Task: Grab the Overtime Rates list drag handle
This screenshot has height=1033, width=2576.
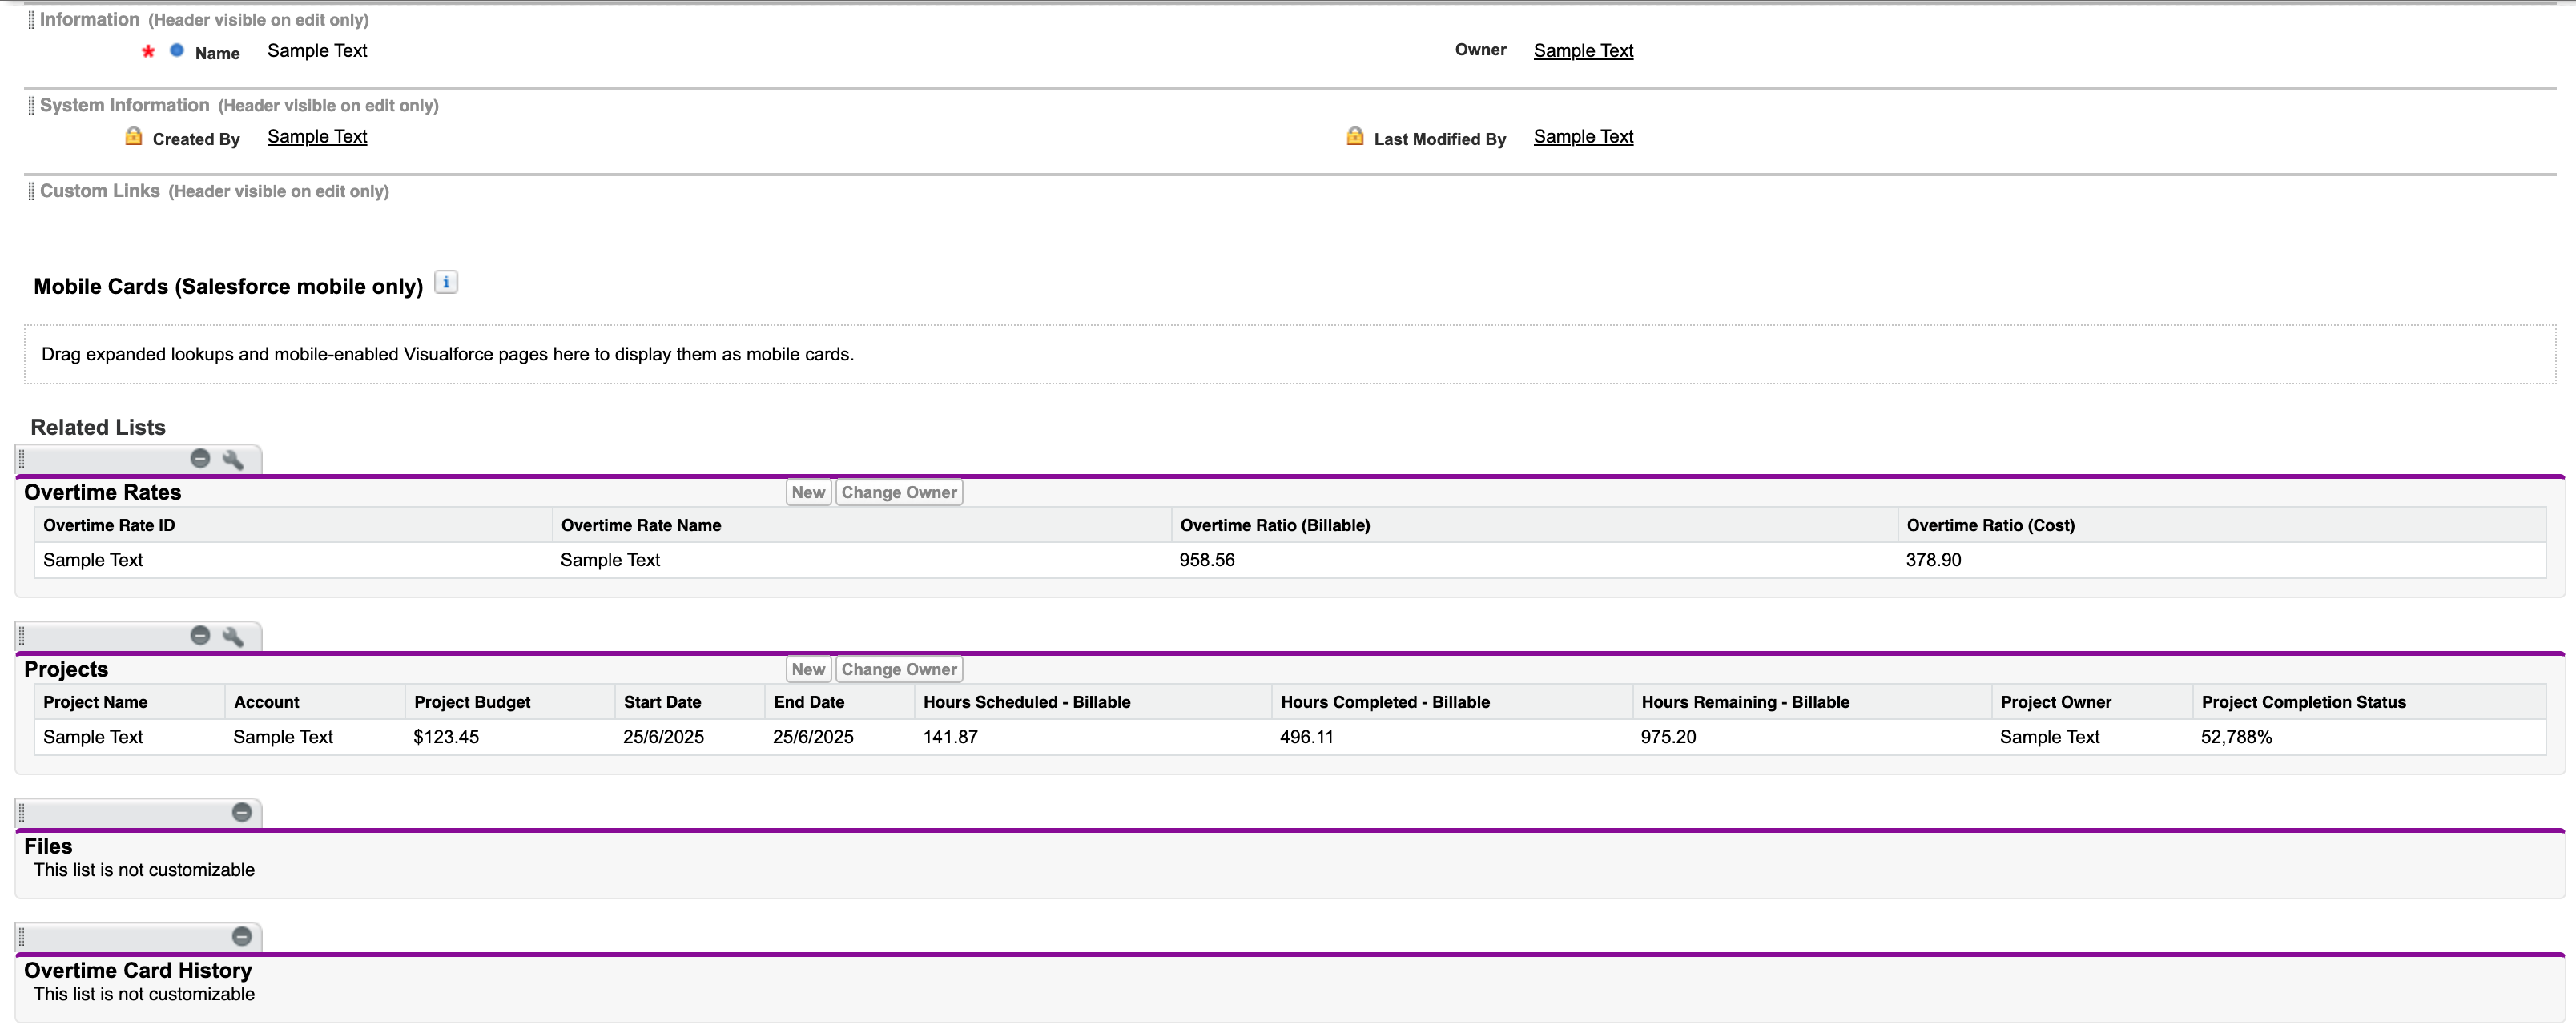Action: [x=22, y=460]
